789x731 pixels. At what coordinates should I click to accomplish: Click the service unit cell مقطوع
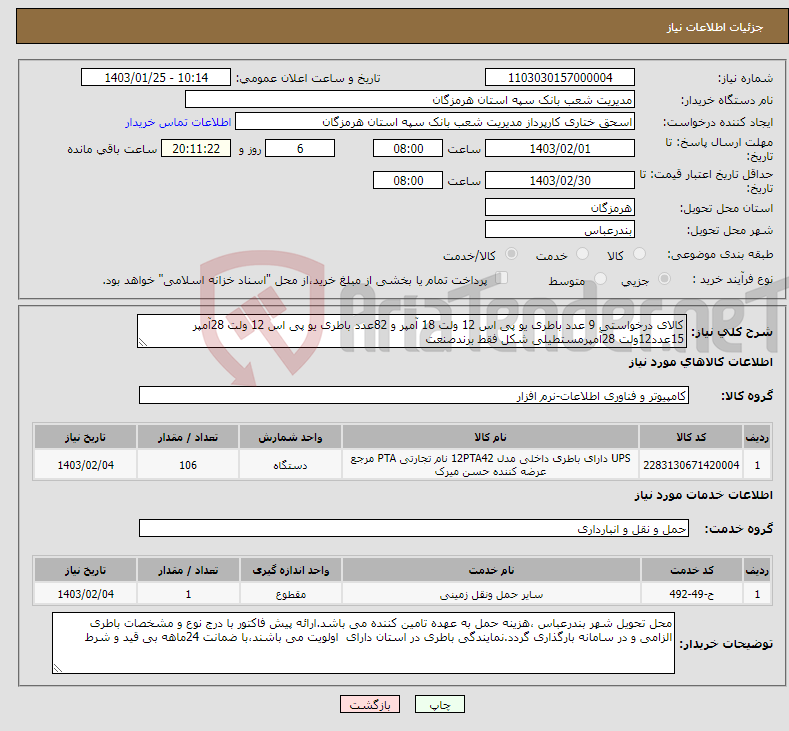[x=290, y=594]
